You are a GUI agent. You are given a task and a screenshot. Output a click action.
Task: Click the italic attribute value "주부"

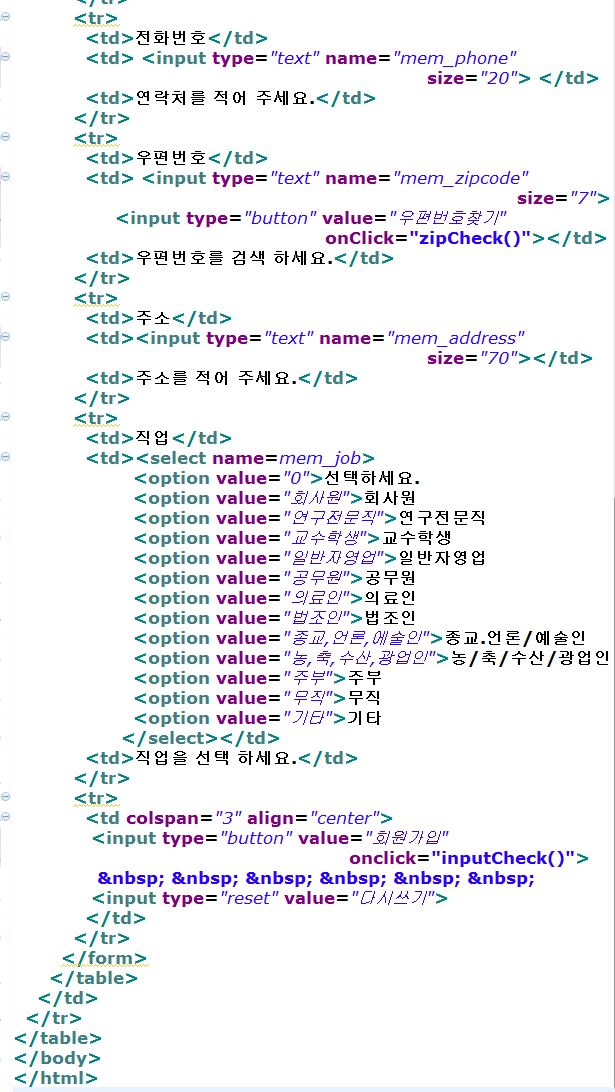[x=309, y=678]
